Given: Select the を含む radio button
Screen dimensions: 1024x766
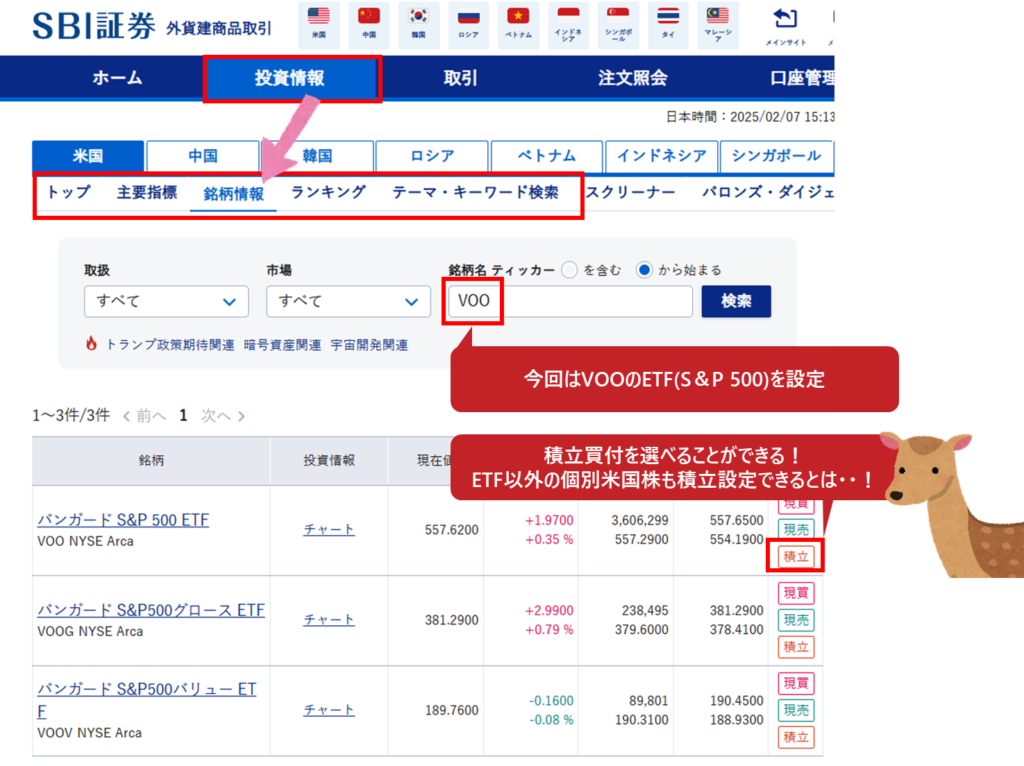Looking at the screenshot, I should click(570, 270).
